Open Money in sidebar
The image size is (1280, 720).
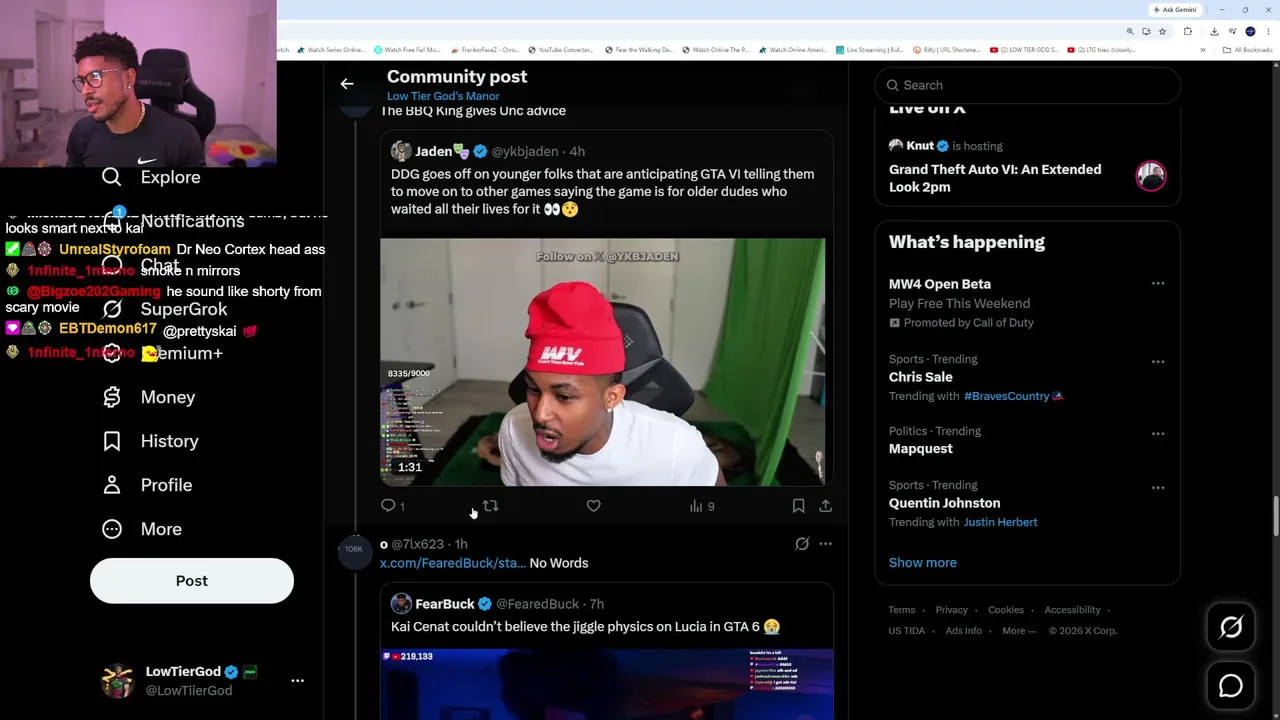click(168, 397)
